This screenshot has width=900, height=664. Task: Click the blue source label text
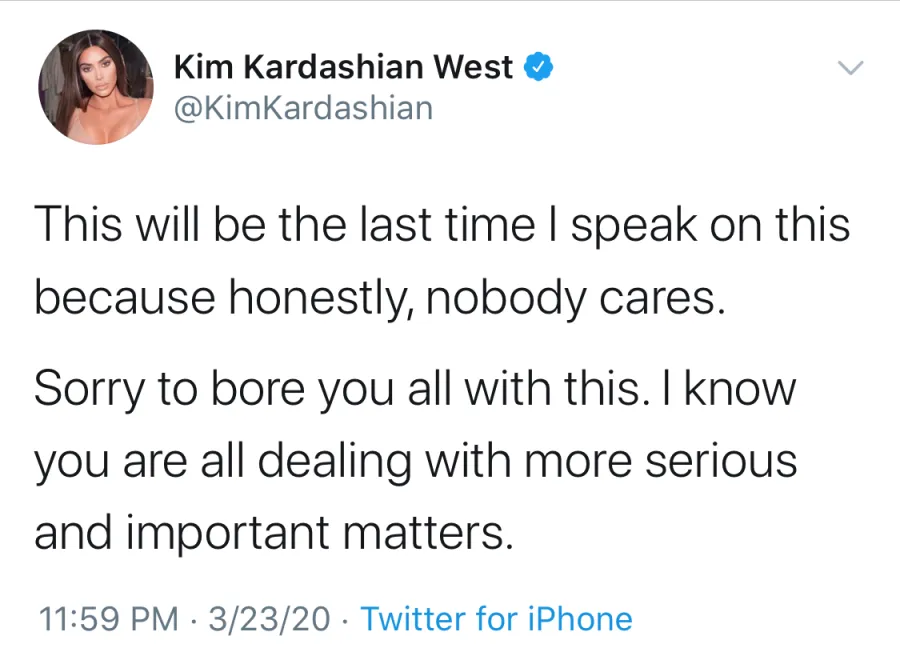point(497,619)
